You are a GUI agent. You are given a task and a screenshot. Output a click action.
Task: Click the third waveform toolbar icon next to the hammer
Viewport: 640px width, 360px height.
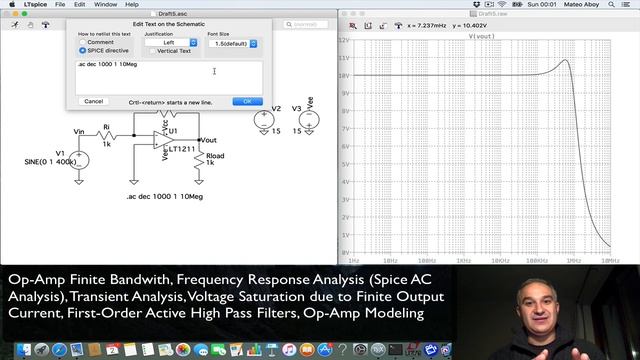383,26
